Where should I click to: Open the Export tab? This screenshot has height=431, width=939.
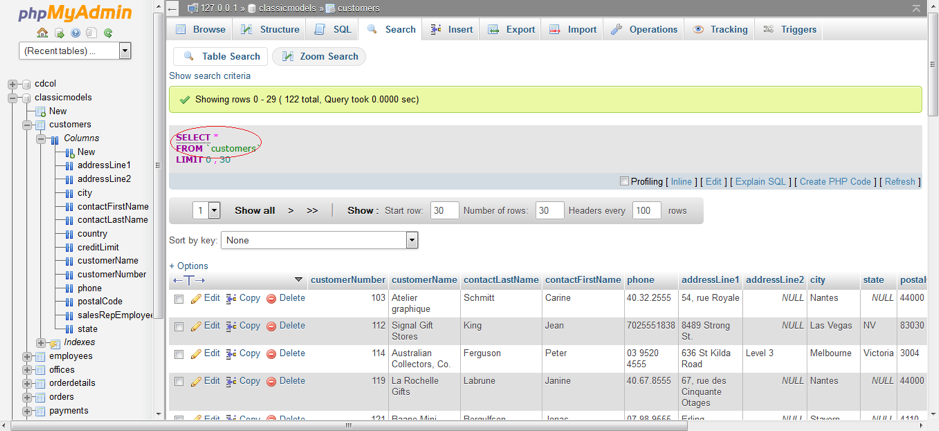(x=510, y=30)
